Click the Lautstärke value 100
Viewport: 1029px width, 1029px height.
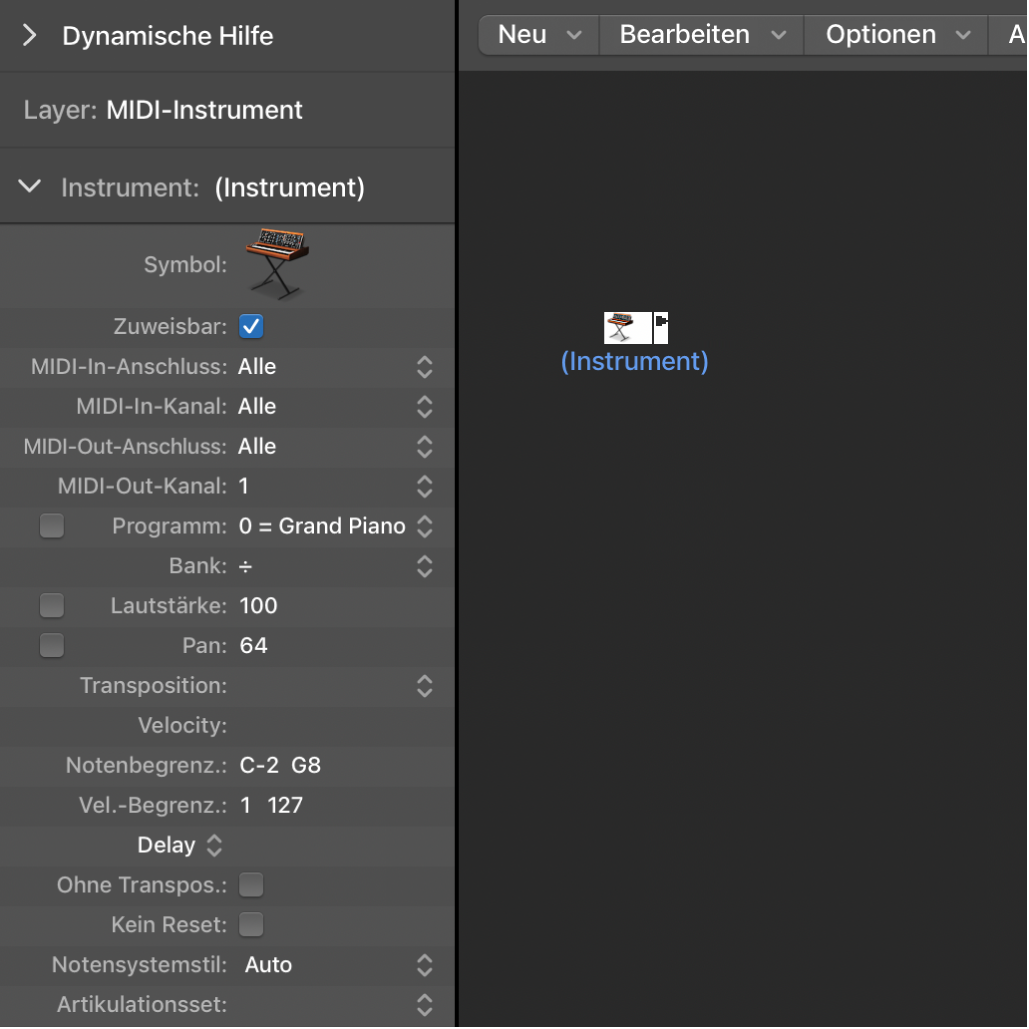(x=259, y=606)
